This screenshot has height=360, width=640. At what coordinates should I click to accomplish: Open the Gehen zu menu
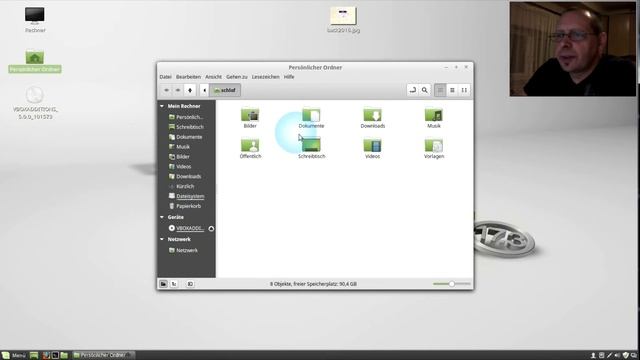click(237, 77)
